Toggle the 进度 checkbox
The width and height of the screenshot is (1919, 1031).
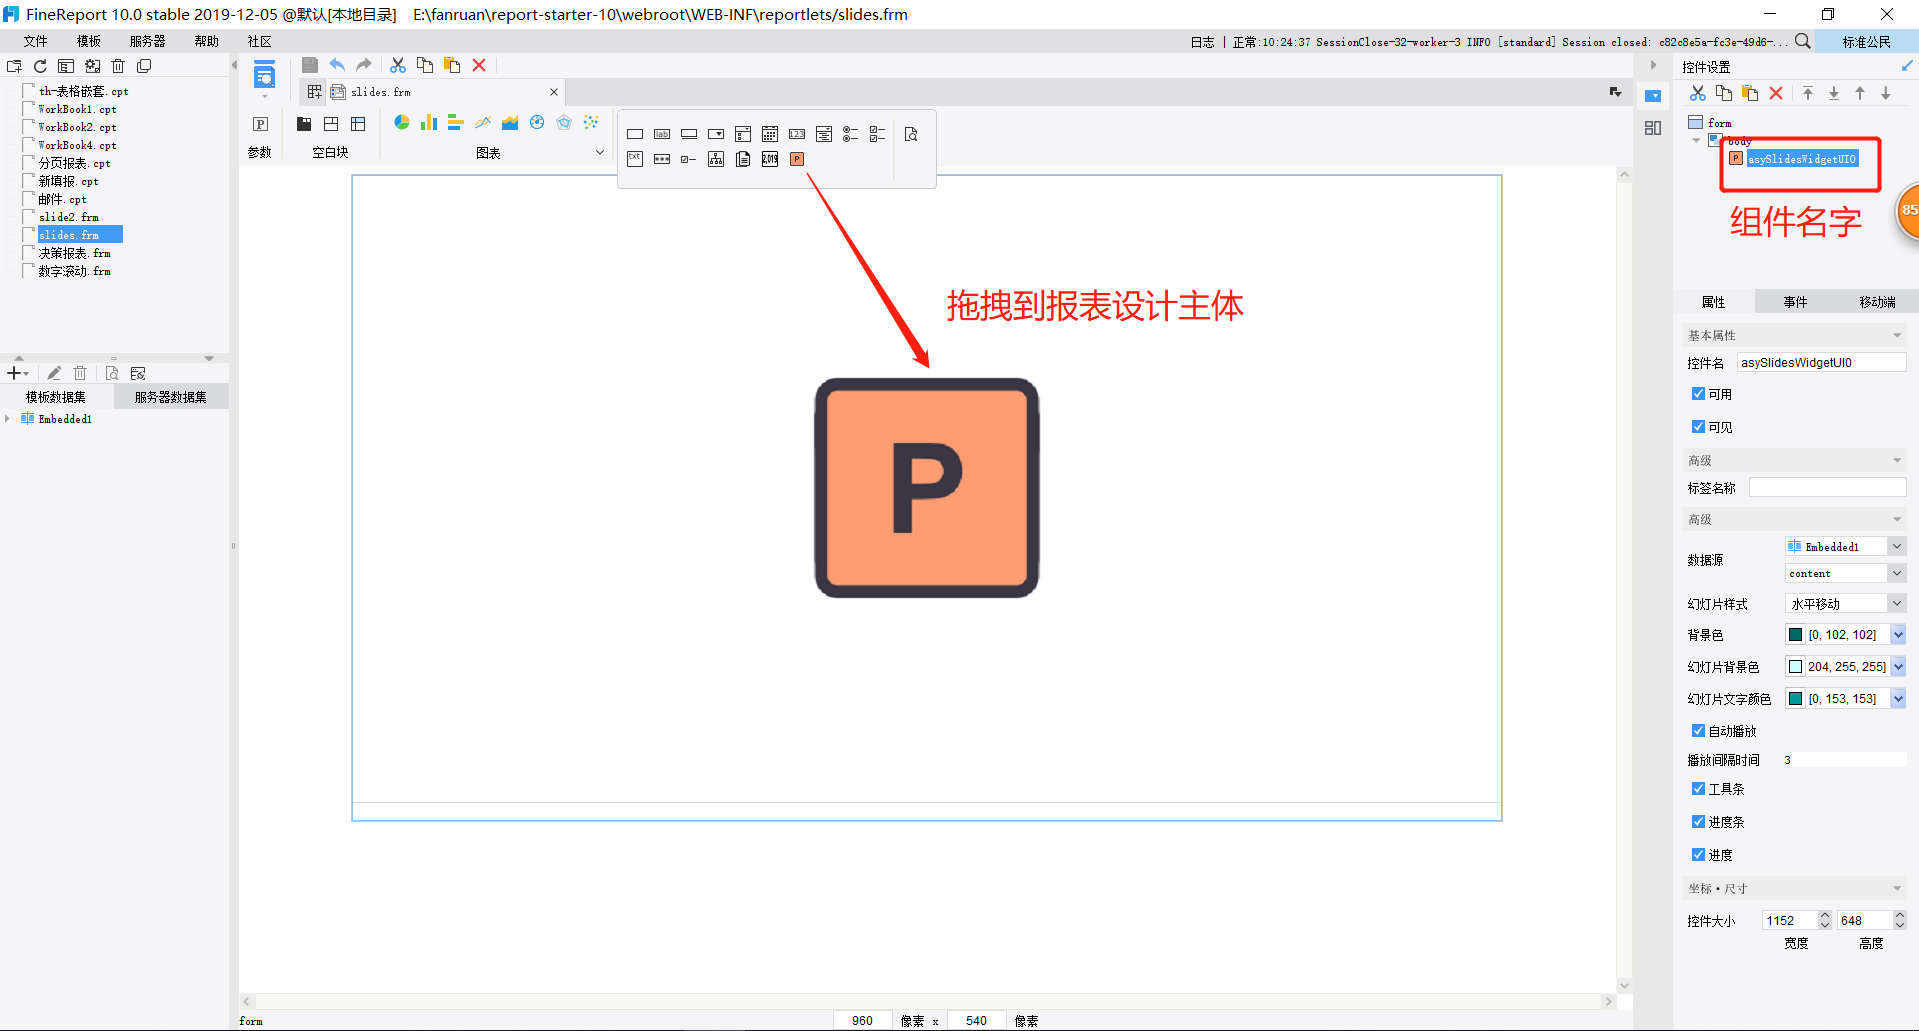click(x=1698, y=855)
